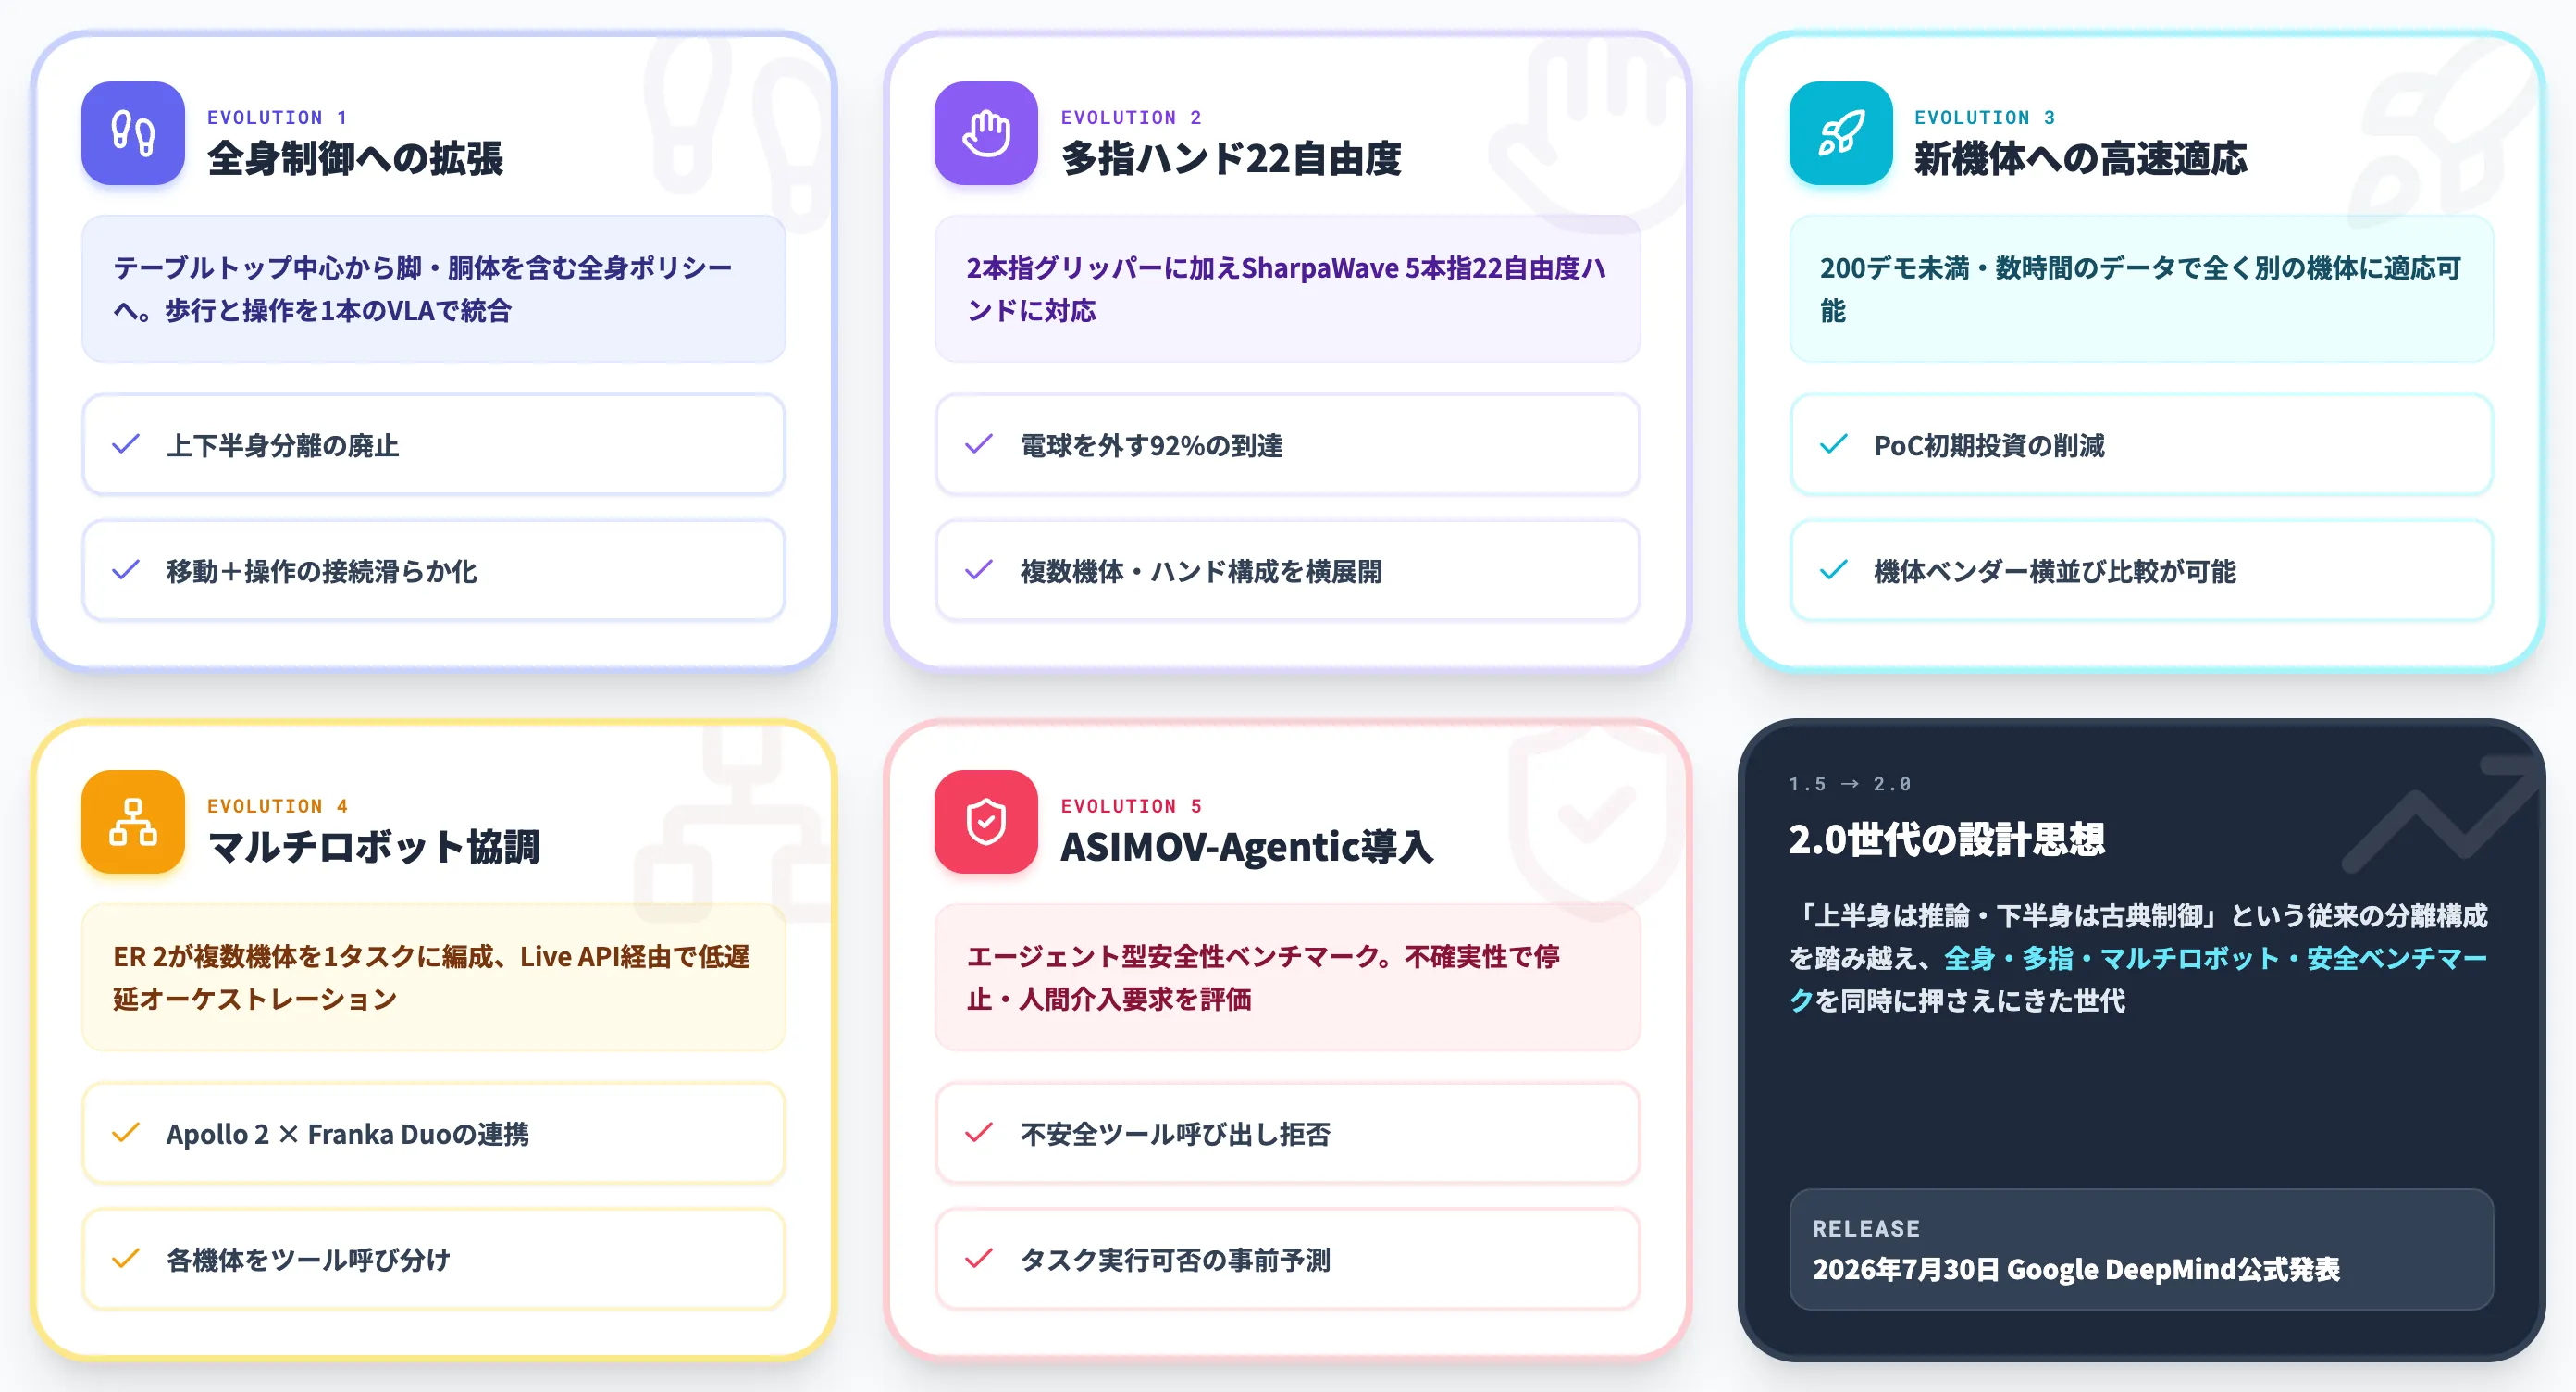Click the teal rocket icon for Evolution 3

click(1841, 133)
